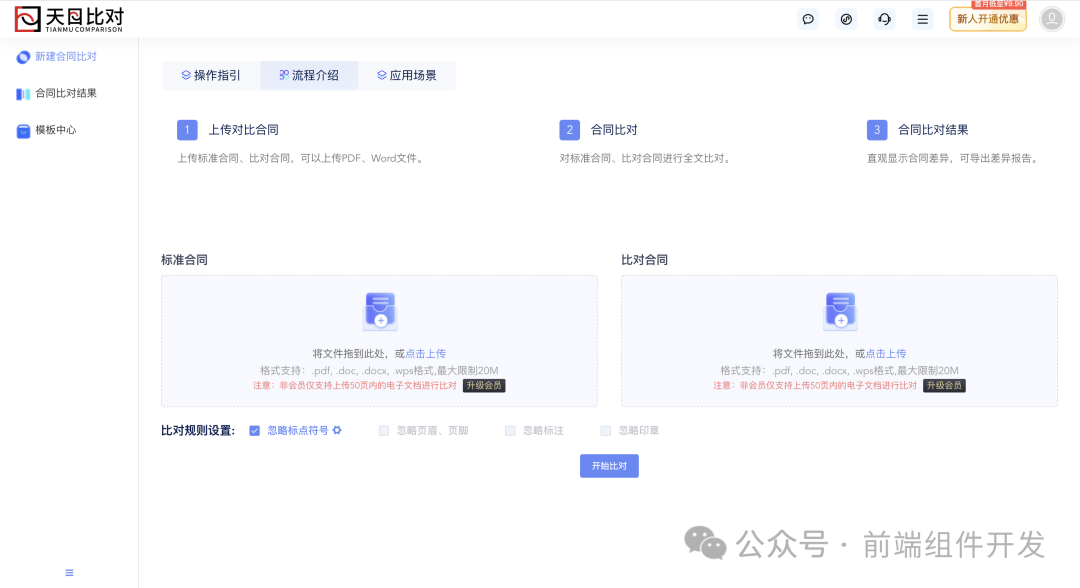Click the 合同比对 step 2 title

coord(614,129)
